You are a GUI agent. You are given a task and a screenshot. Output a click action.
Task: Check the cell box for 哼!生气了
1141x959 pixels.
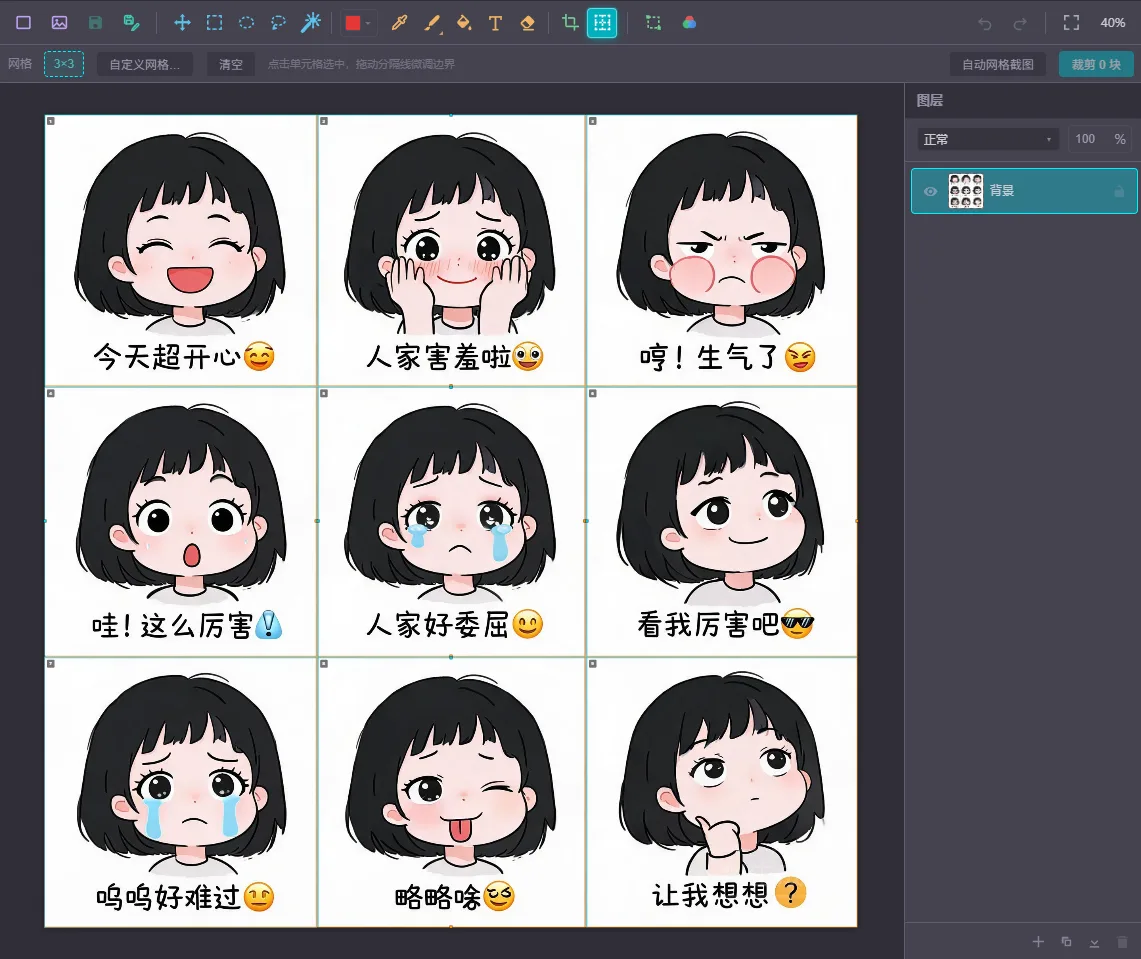(592, 122)
